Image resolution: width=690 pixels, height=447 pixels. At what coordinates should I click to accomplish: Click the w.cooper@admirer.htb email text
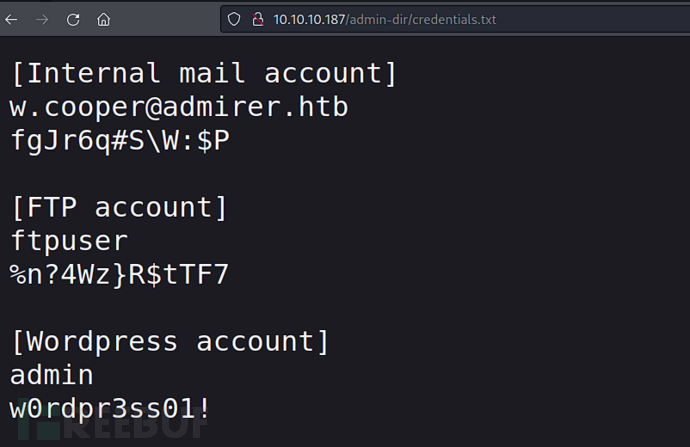pyautogui.click(x=179, y=107)
